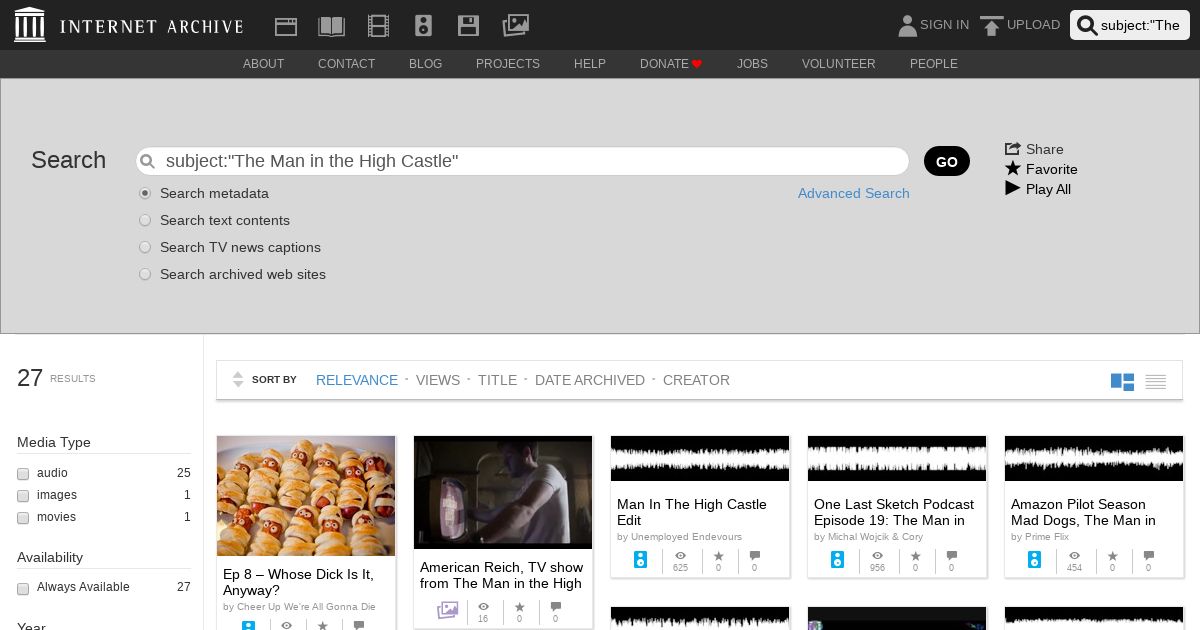Check the images media type filter

coord(23,496)
